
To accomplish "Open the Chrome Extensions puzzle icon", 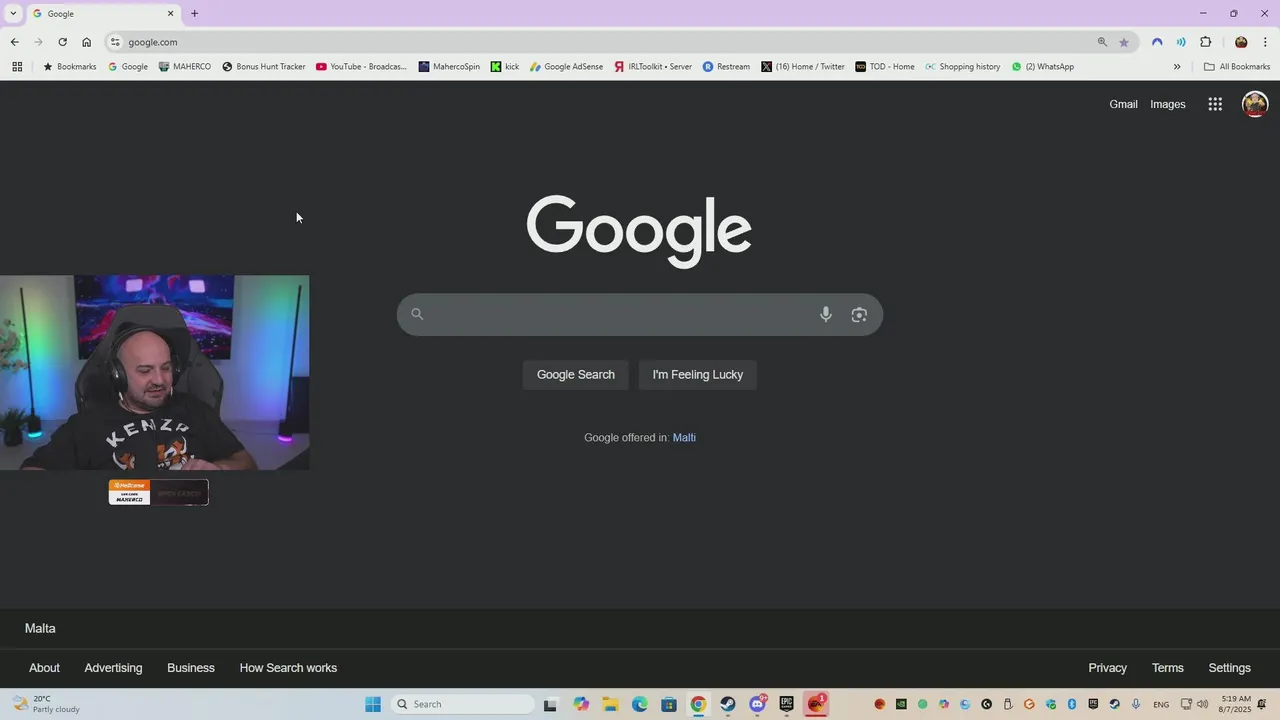I will click(x=1205, y=42).
